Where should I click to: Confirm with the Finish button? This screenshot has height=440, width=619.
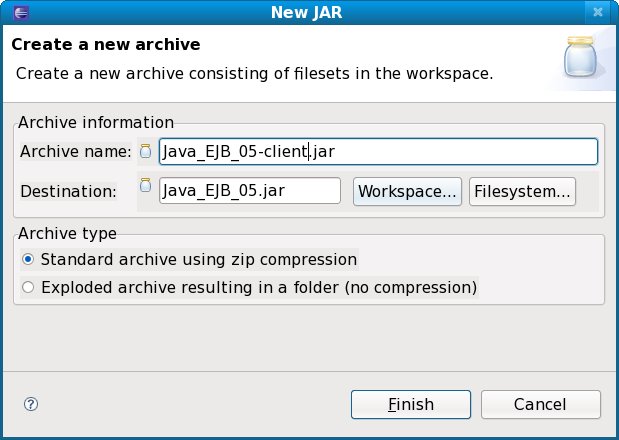tap(411, 404)
